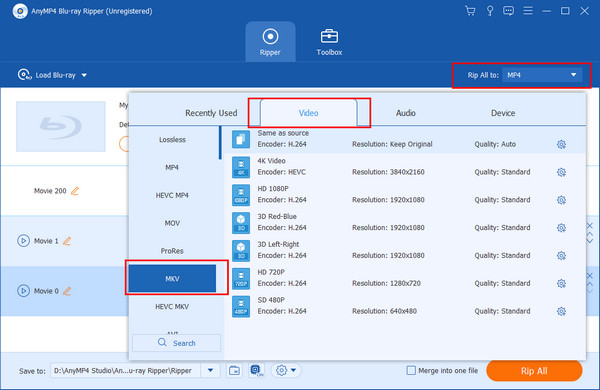Toggle hardware acceleration chip icon
This screenshot has width=600, height=390.
pyautogui.click(x=256, y=370)
